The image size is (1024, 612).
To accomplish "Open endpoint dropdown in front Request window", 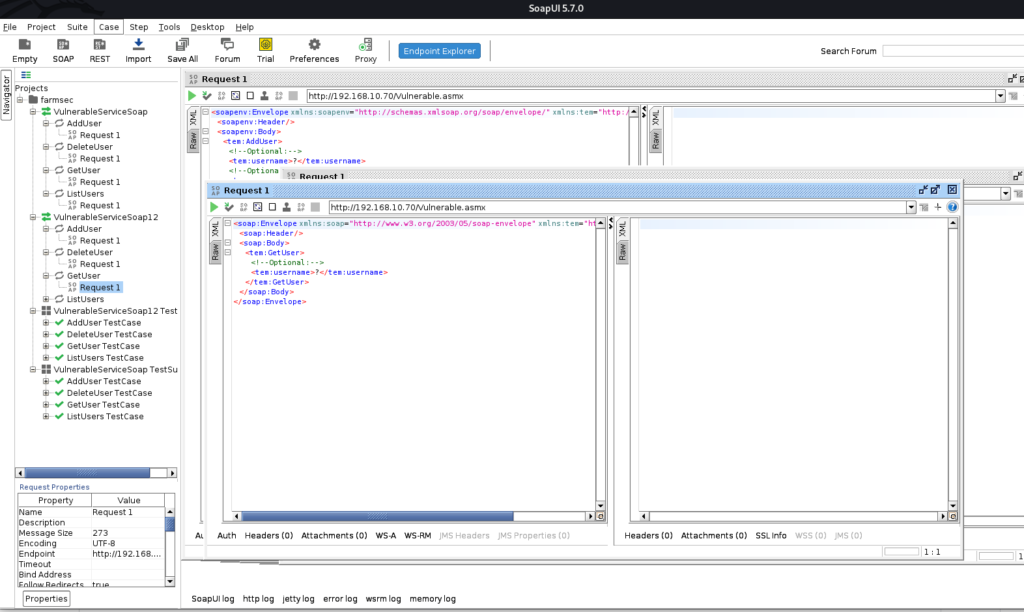I will click(911, 207).
